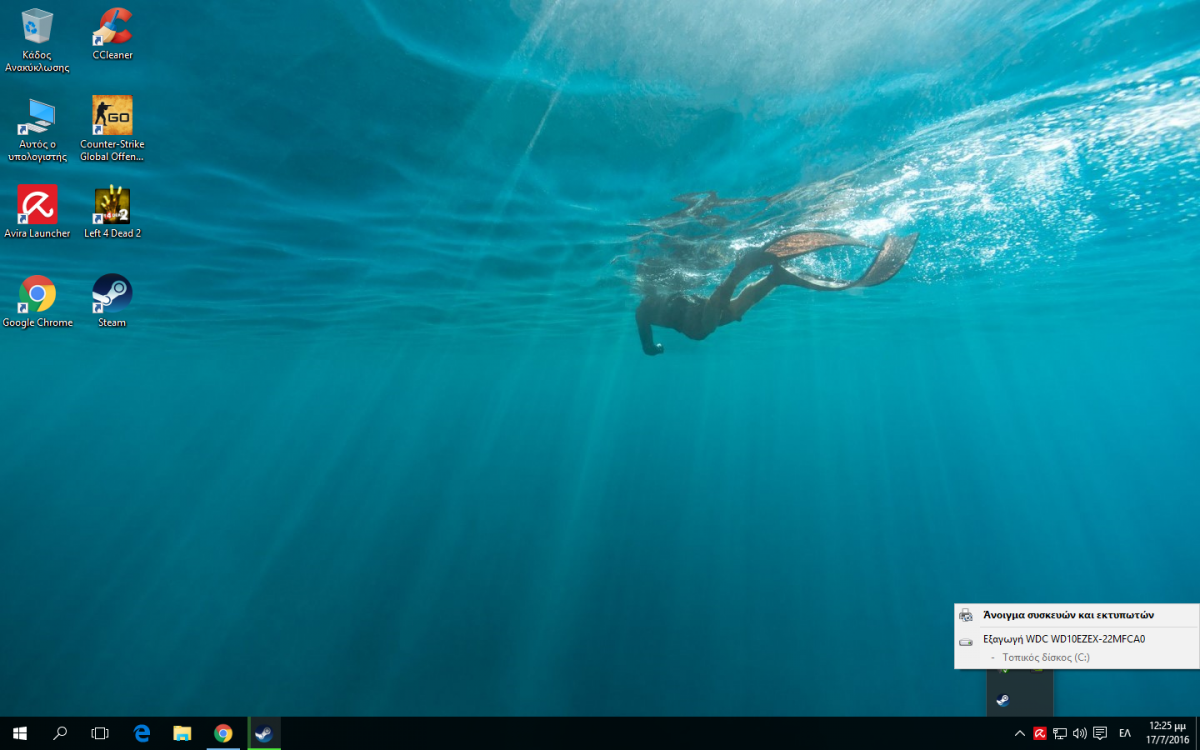Viewport: 1200px width, 750px height.
Task: Click the Show Desktop sliver after the clock
Action: point(1197,733)
